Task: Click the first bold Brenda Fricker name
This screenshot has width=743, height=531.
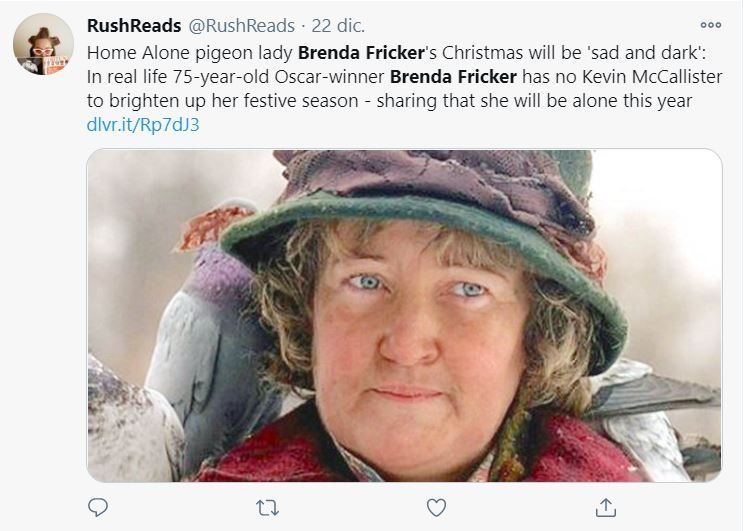Action: (361, 51)
